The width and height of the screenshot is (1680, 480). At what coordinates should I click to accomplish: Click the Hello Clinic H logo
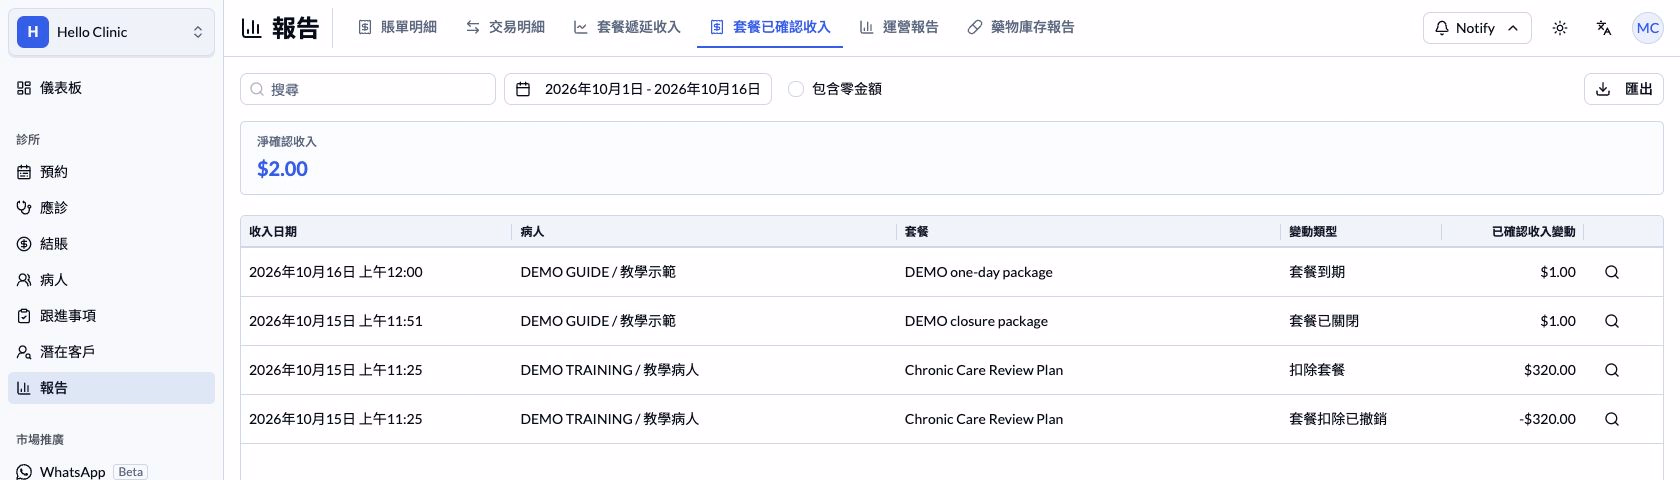pos(33,32)
